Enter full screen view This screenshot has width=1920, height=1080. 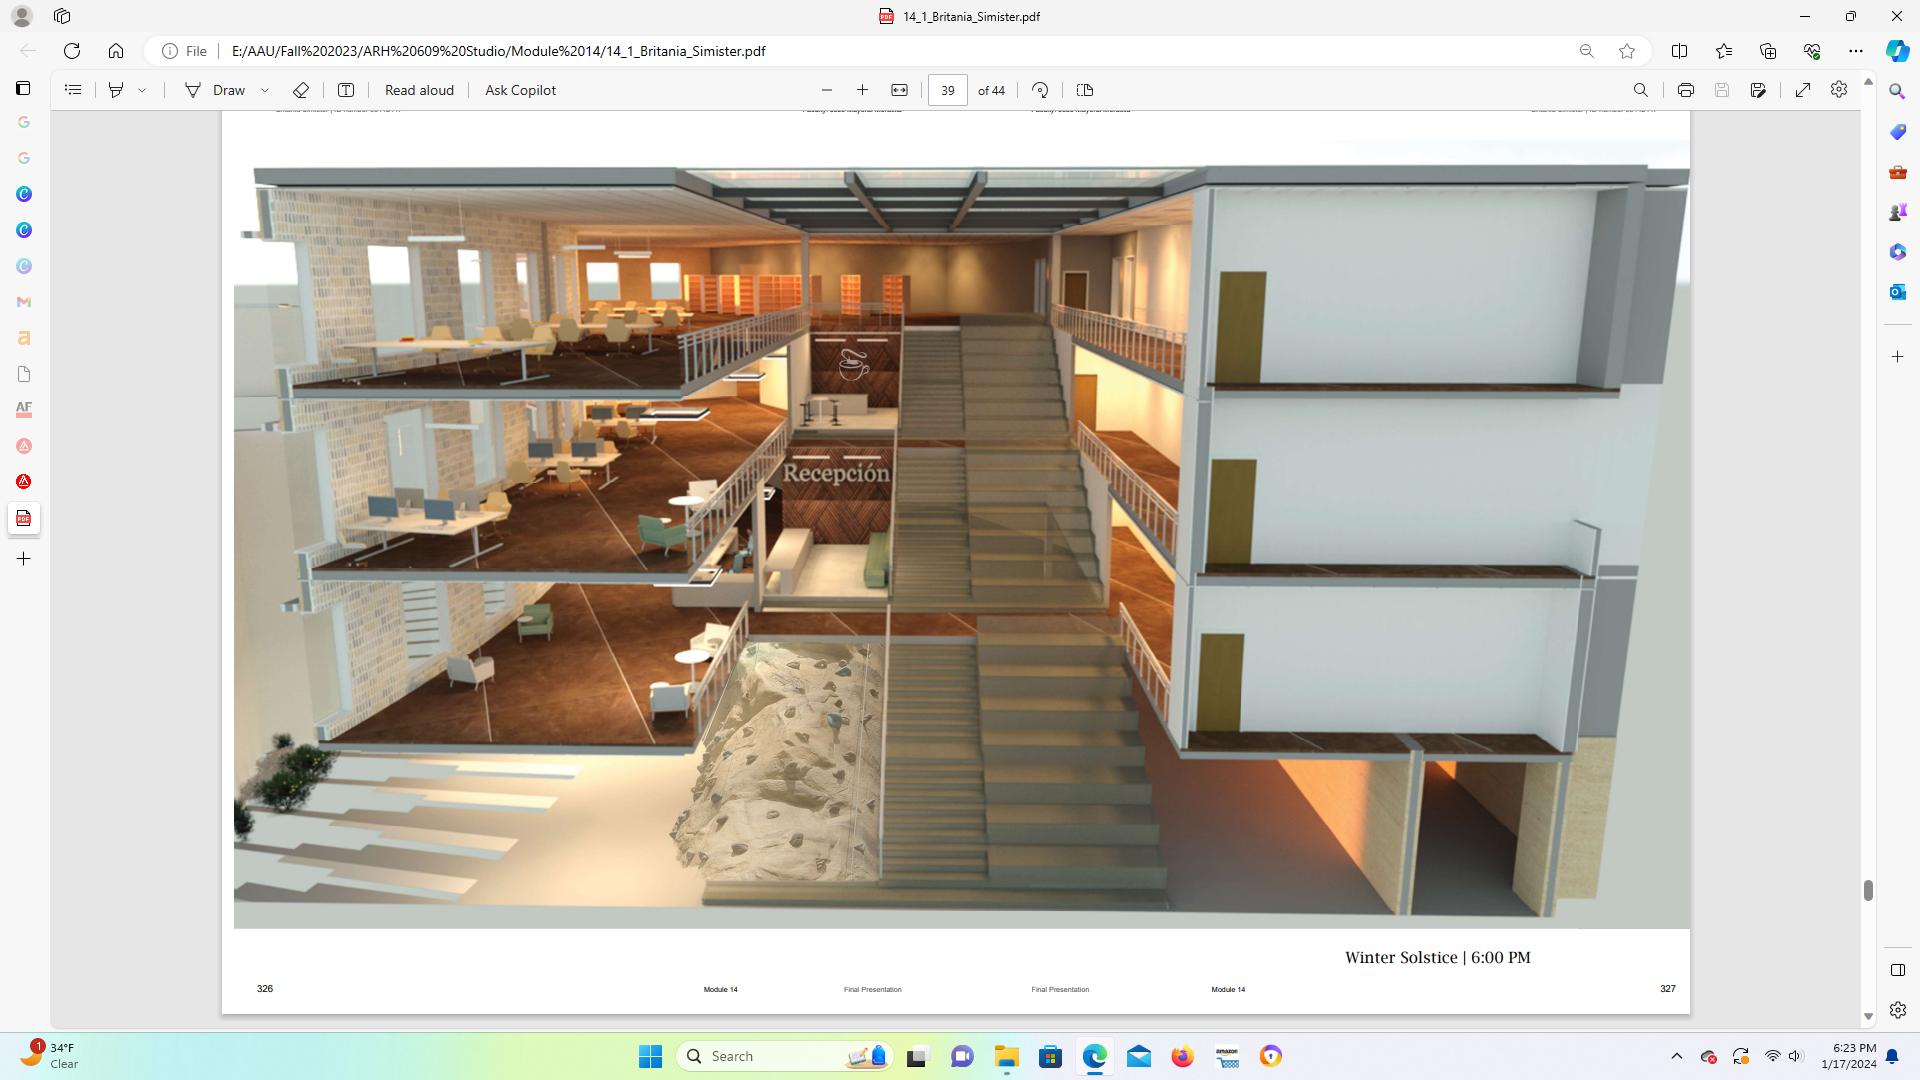pos(1802,90)
